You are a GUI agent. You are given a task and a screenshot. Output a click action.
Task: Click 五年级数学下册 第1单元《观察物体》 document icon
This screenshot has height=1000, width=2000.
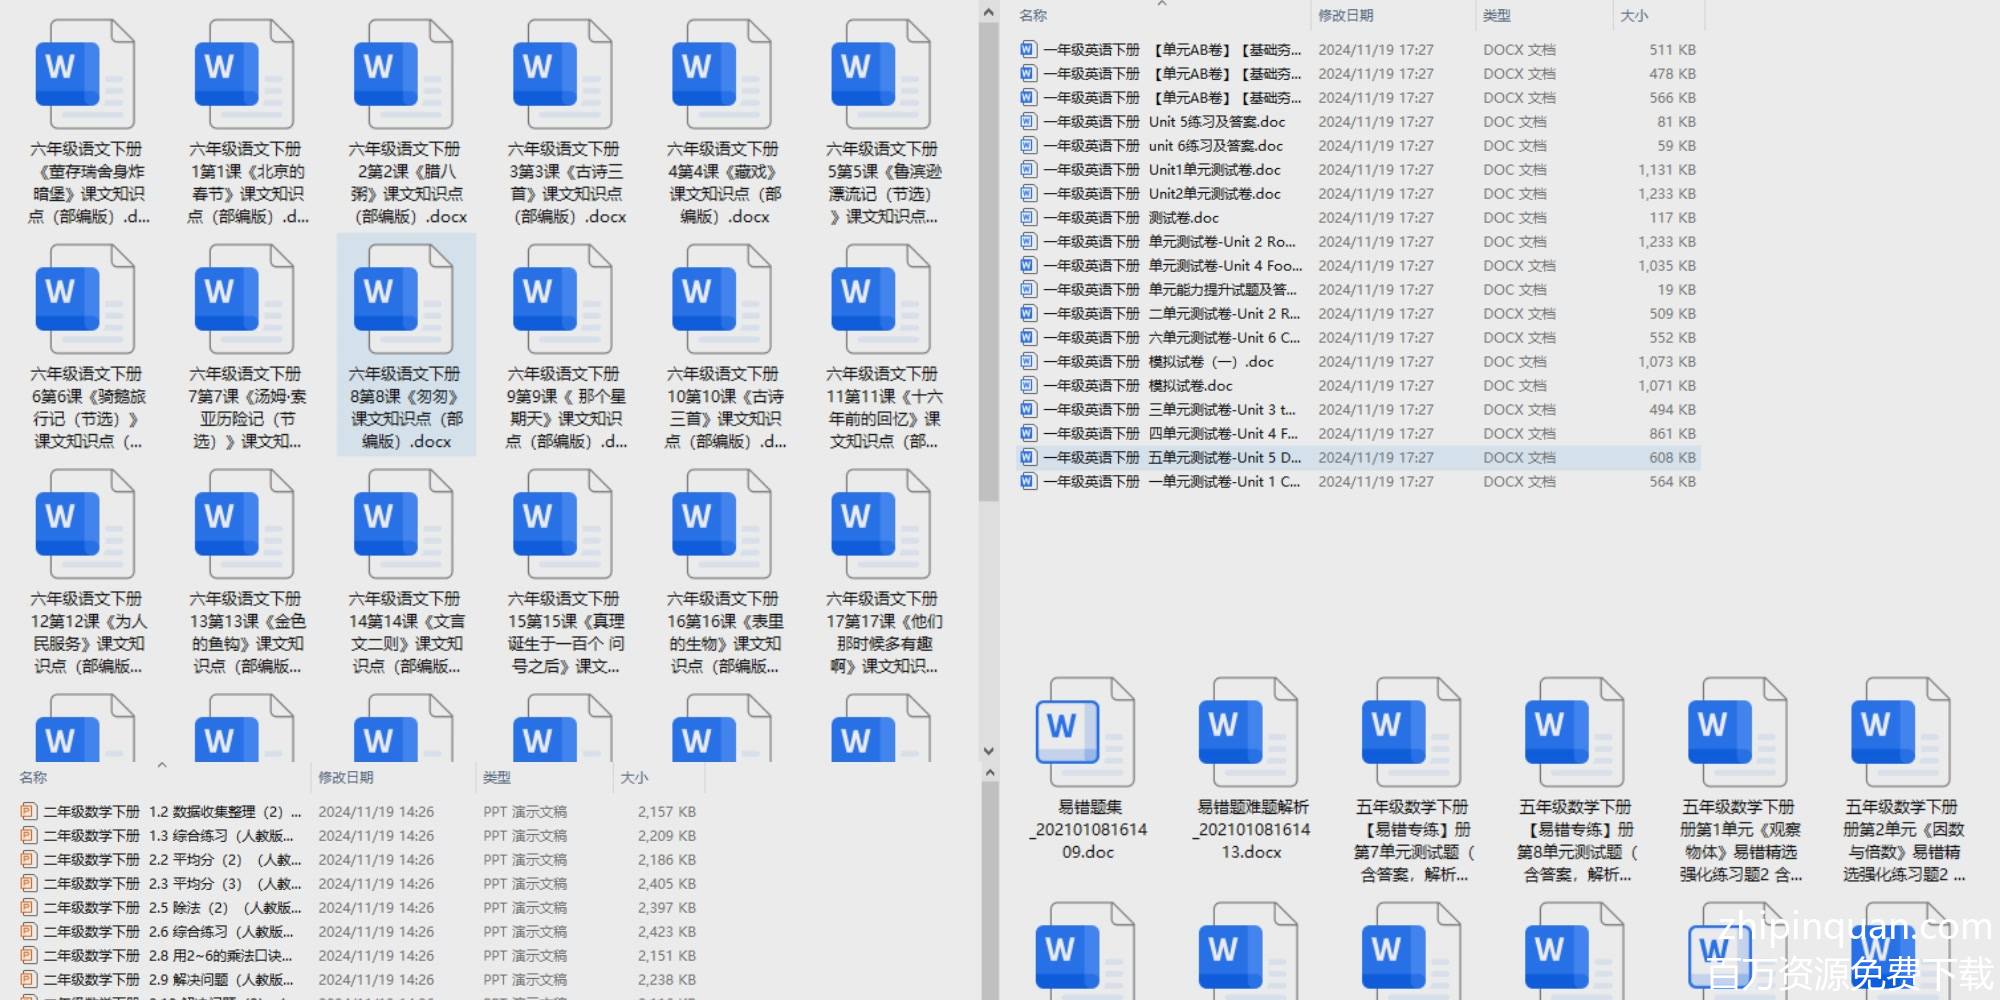click(1738, 732)
